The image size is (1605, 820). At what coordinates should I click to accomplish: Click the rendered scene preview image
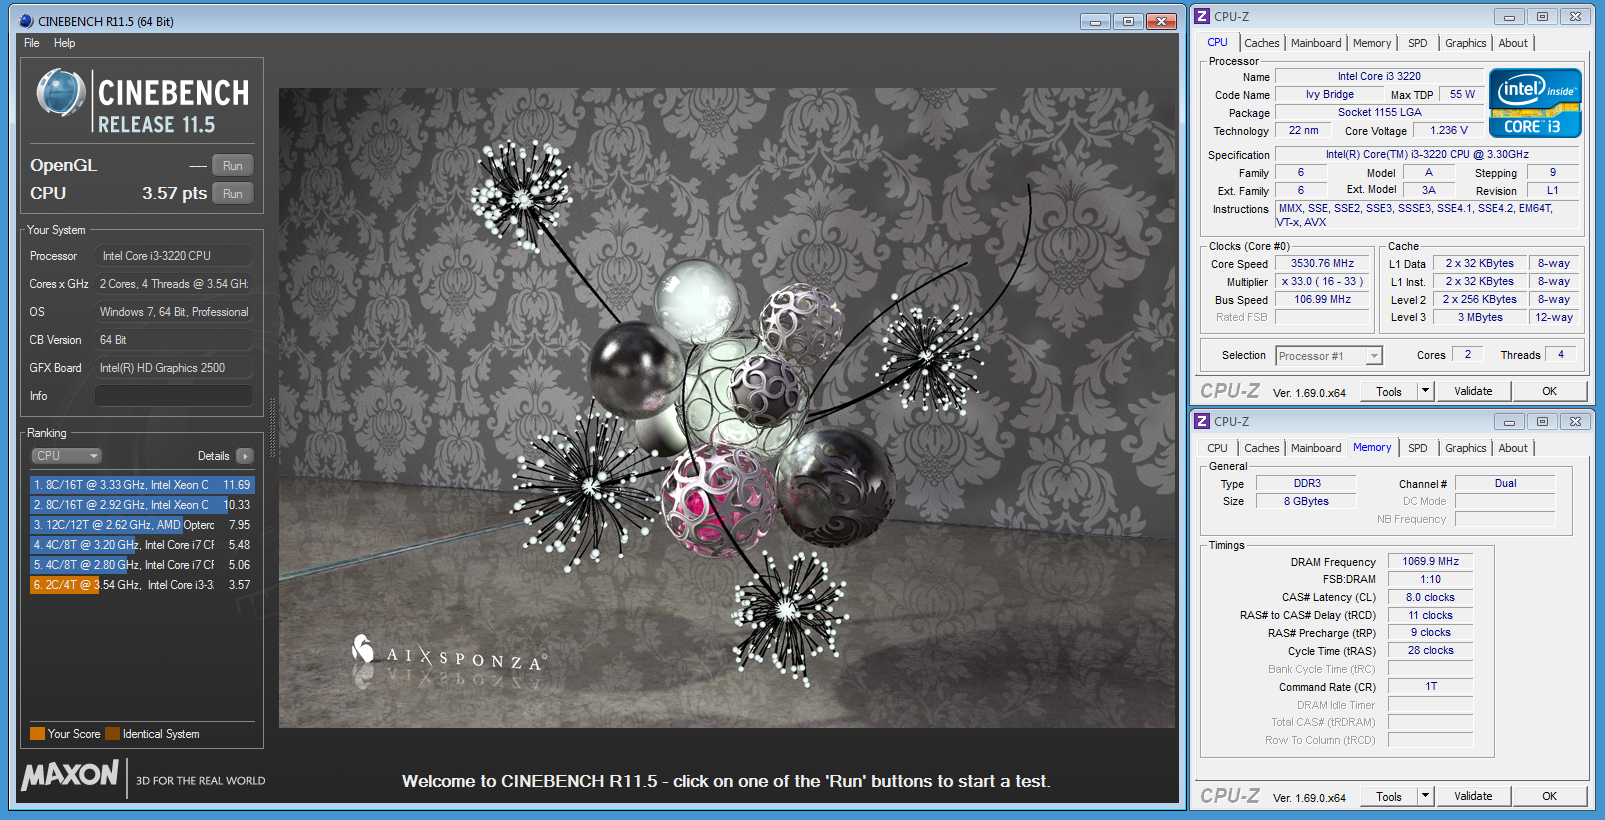tap(727, 408)
